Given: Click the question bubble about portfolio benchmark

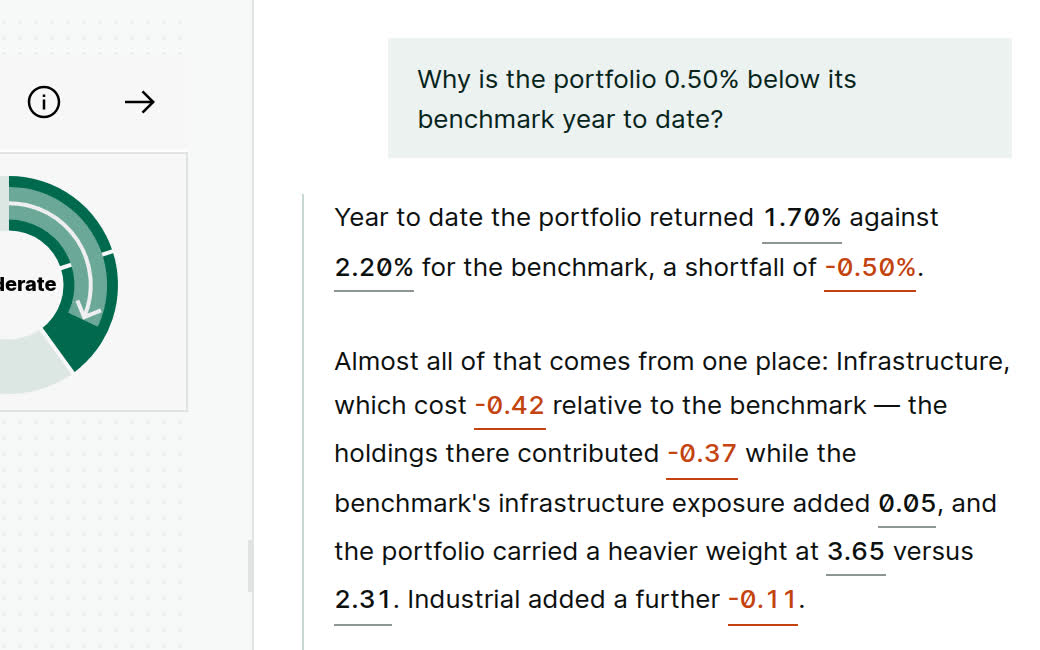Looking at the screenshot, I should (700, 98).
